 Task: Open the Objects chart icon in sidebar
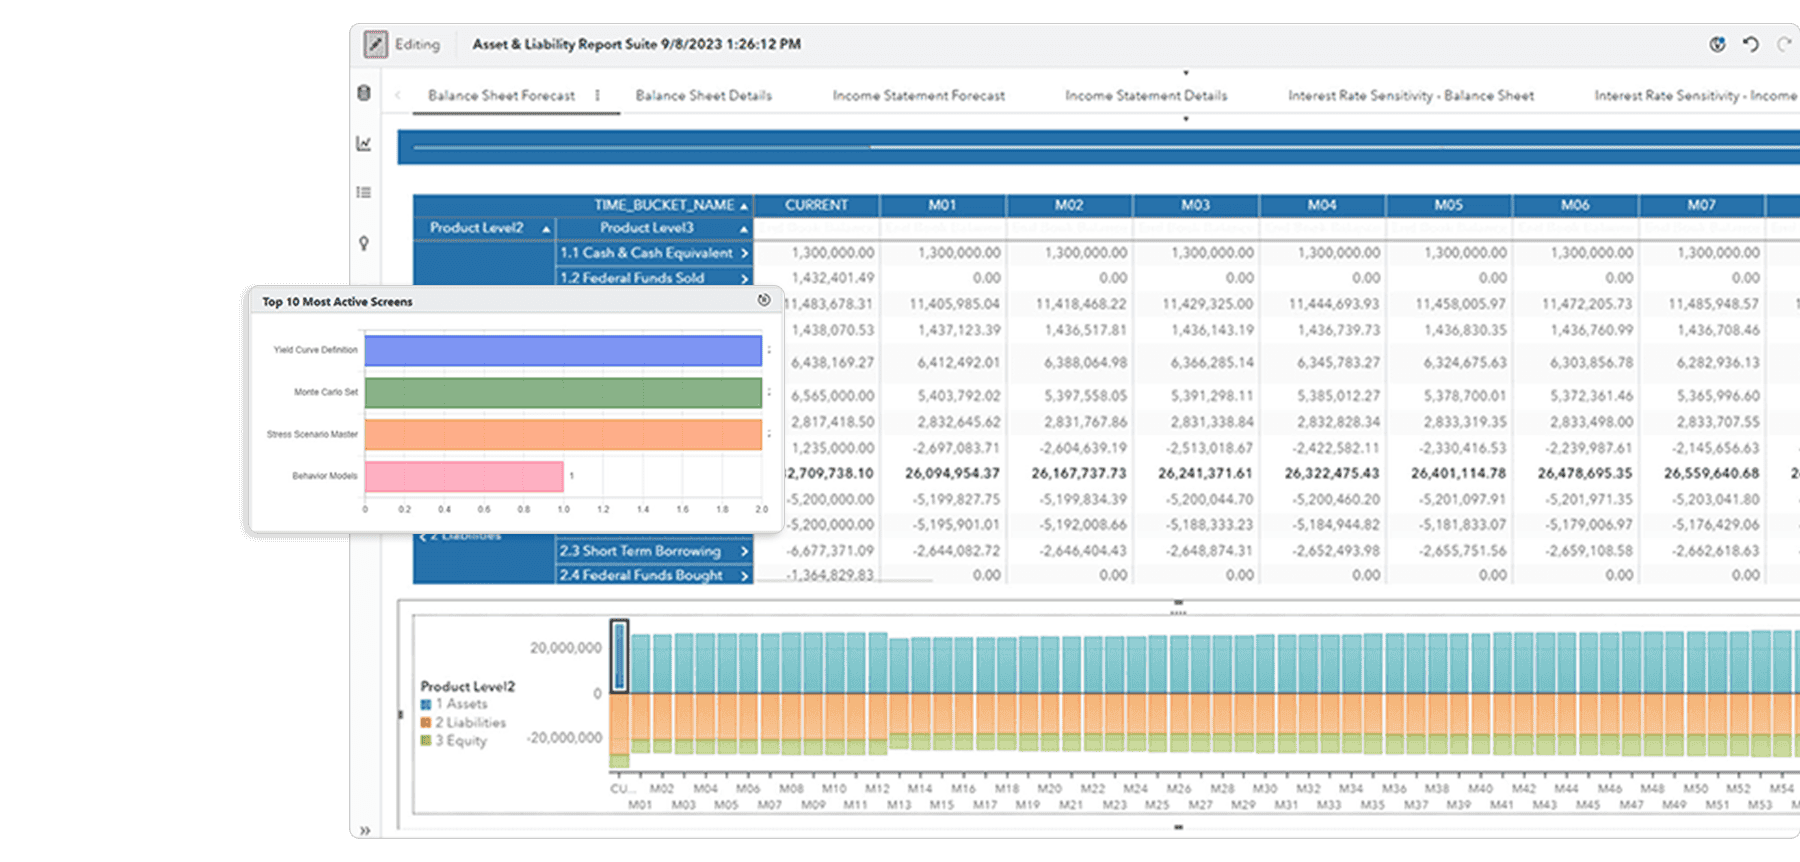point(364,143)
